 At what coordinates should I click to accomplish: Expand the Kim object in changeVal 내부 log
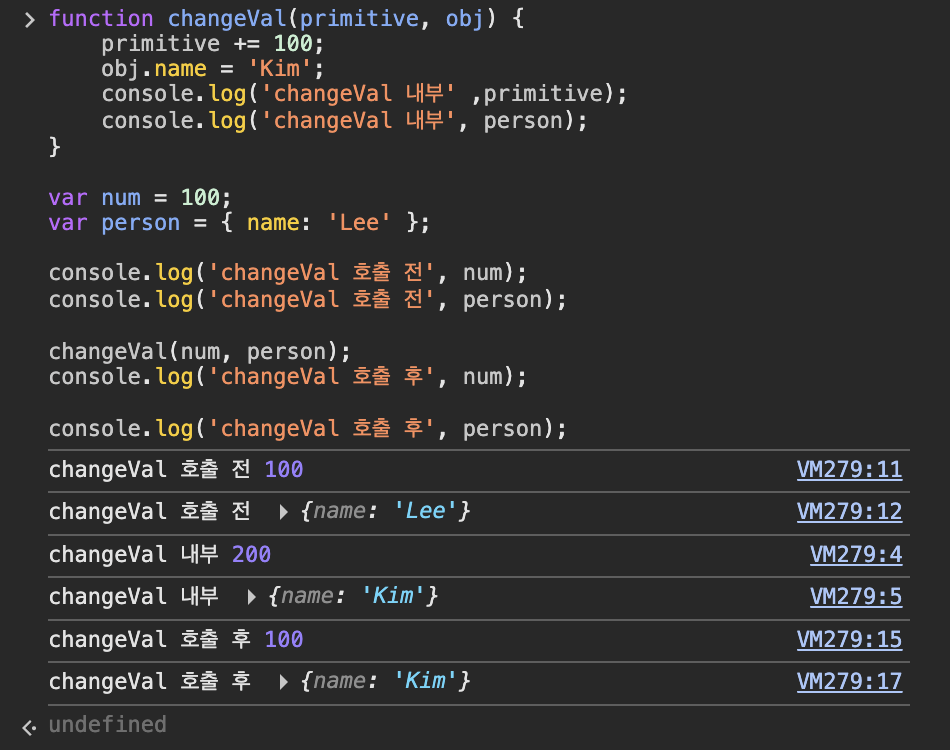pos(252,597)
